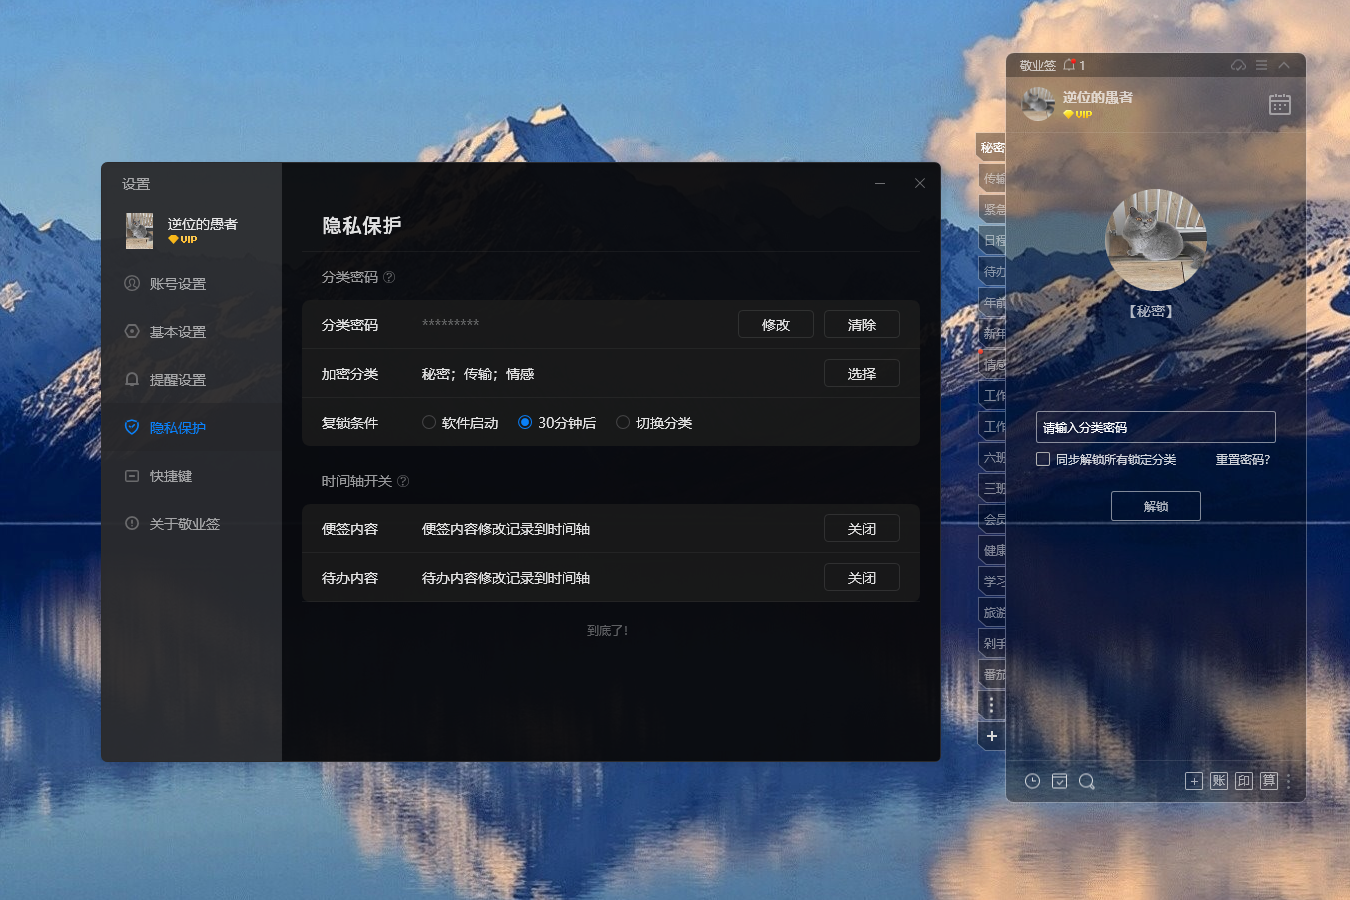Viewport: 1350px width, 900px height.
Task: Collapse the note panel with up chevron
Action: pyautogui.click(x=1284, y=65)
